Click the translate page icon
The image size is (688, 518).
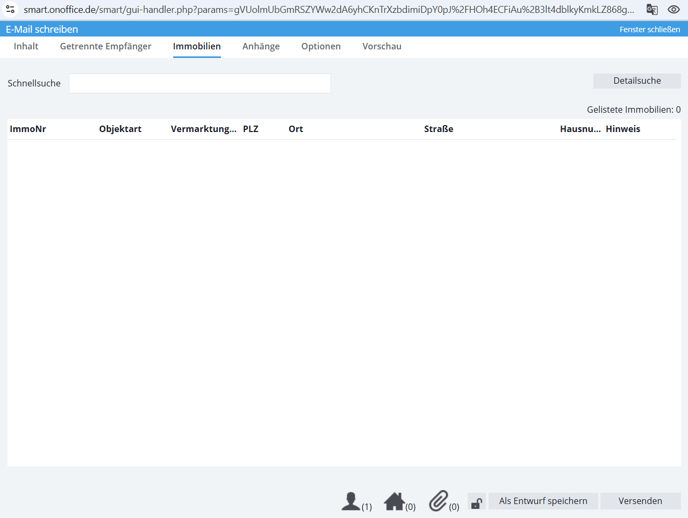652,9
